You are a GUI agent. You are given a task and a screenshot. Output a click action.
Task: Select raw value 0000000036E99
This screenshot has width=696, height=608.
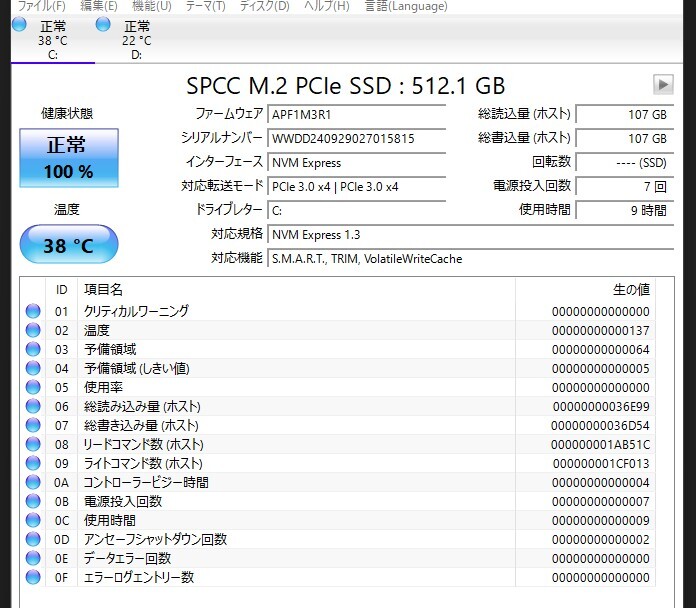(x=601, y=407)
